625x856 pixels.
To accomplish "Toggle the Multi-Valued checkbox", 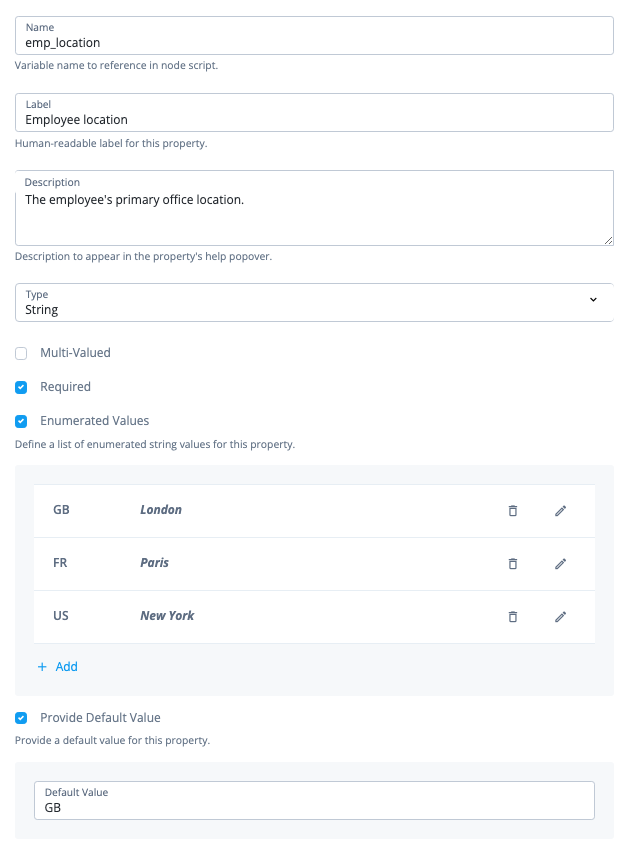I will [x=21, y=354].
